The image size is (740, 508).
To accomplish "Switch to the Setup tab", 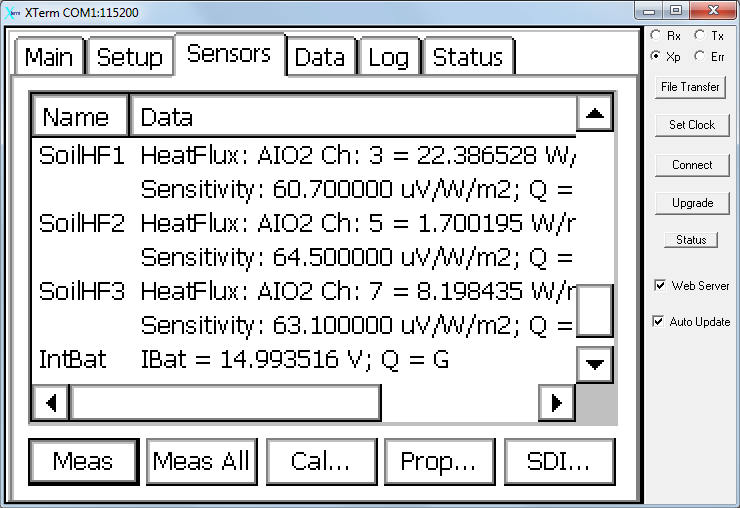I will (x=130, y=57).
